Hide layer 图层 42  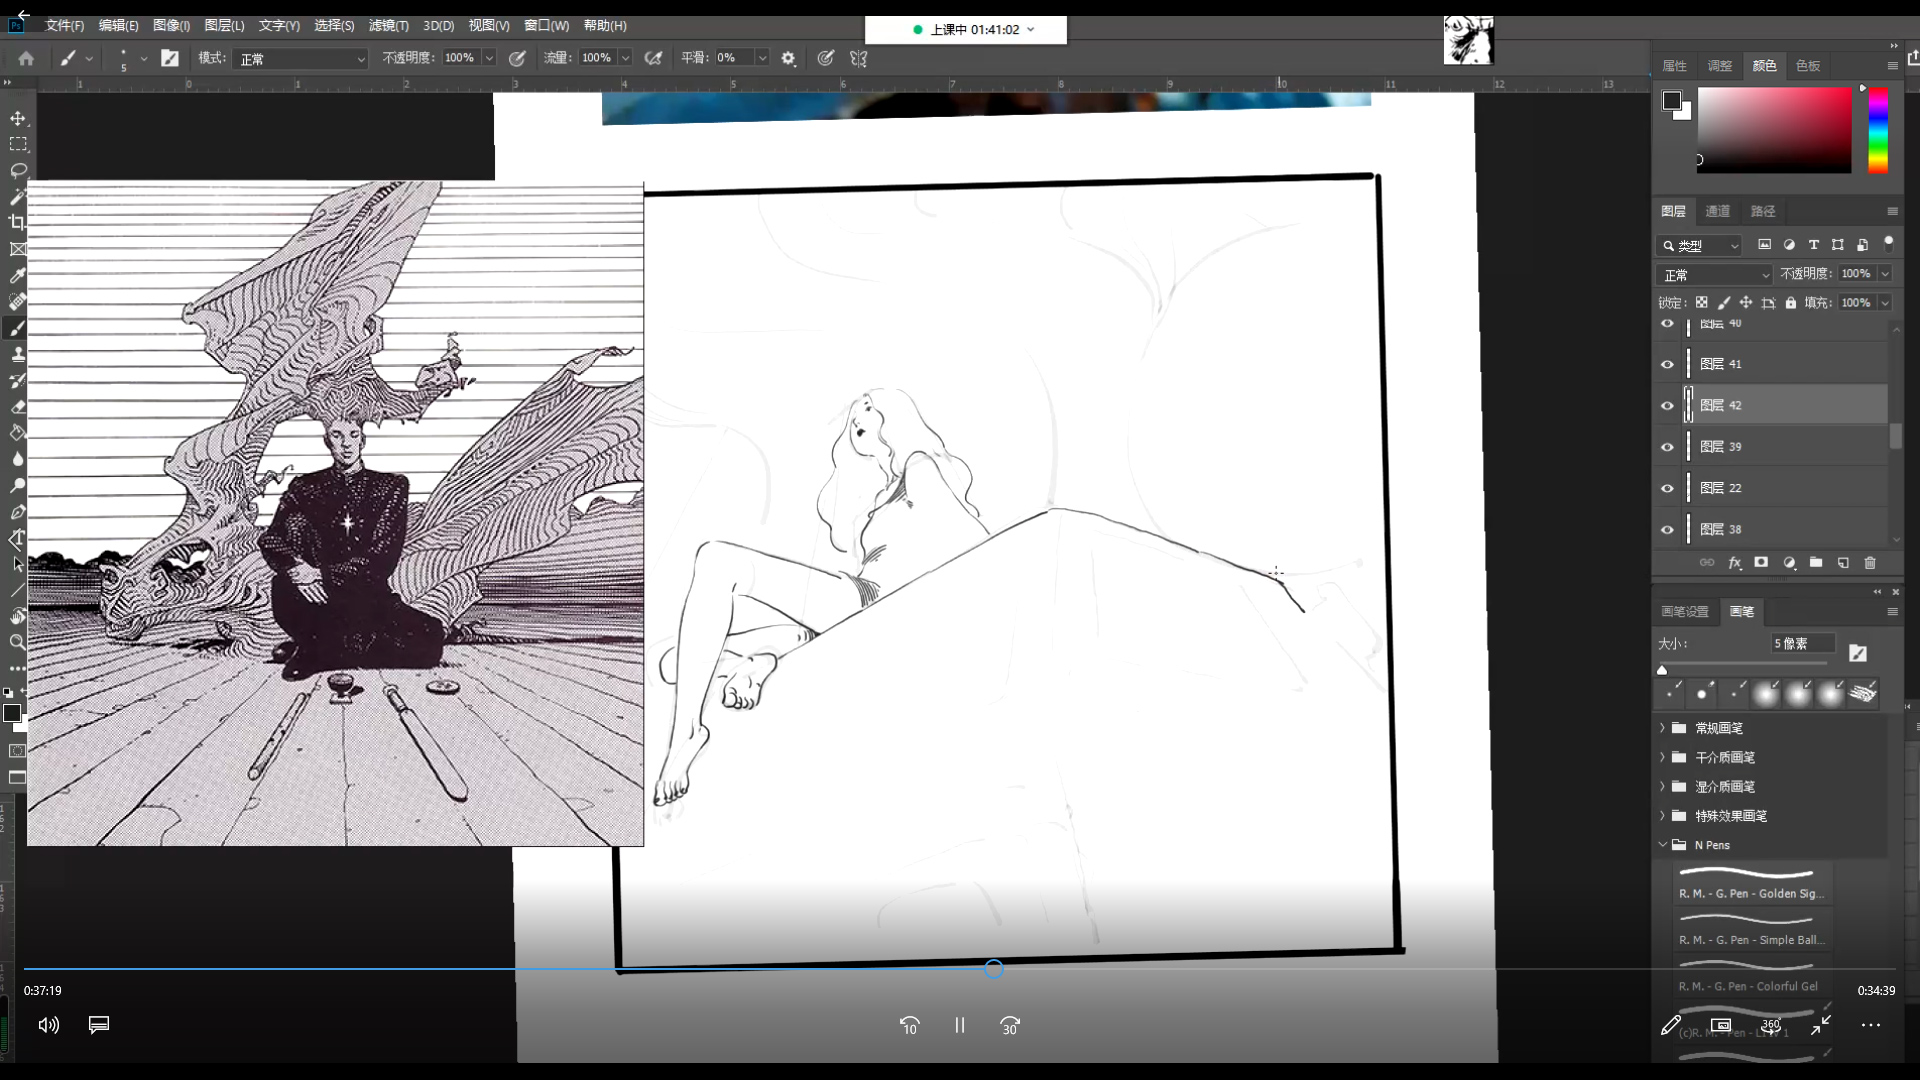[1667, 405]
